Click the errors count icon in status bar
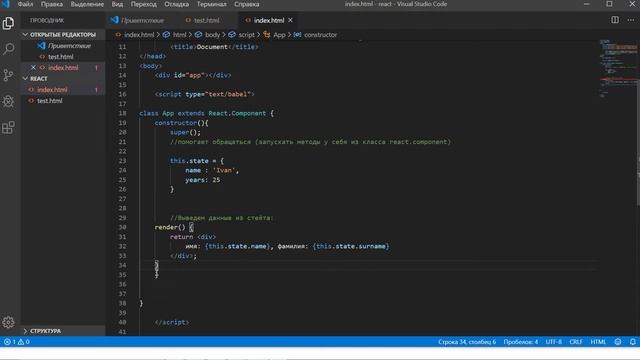 (10, 342)
